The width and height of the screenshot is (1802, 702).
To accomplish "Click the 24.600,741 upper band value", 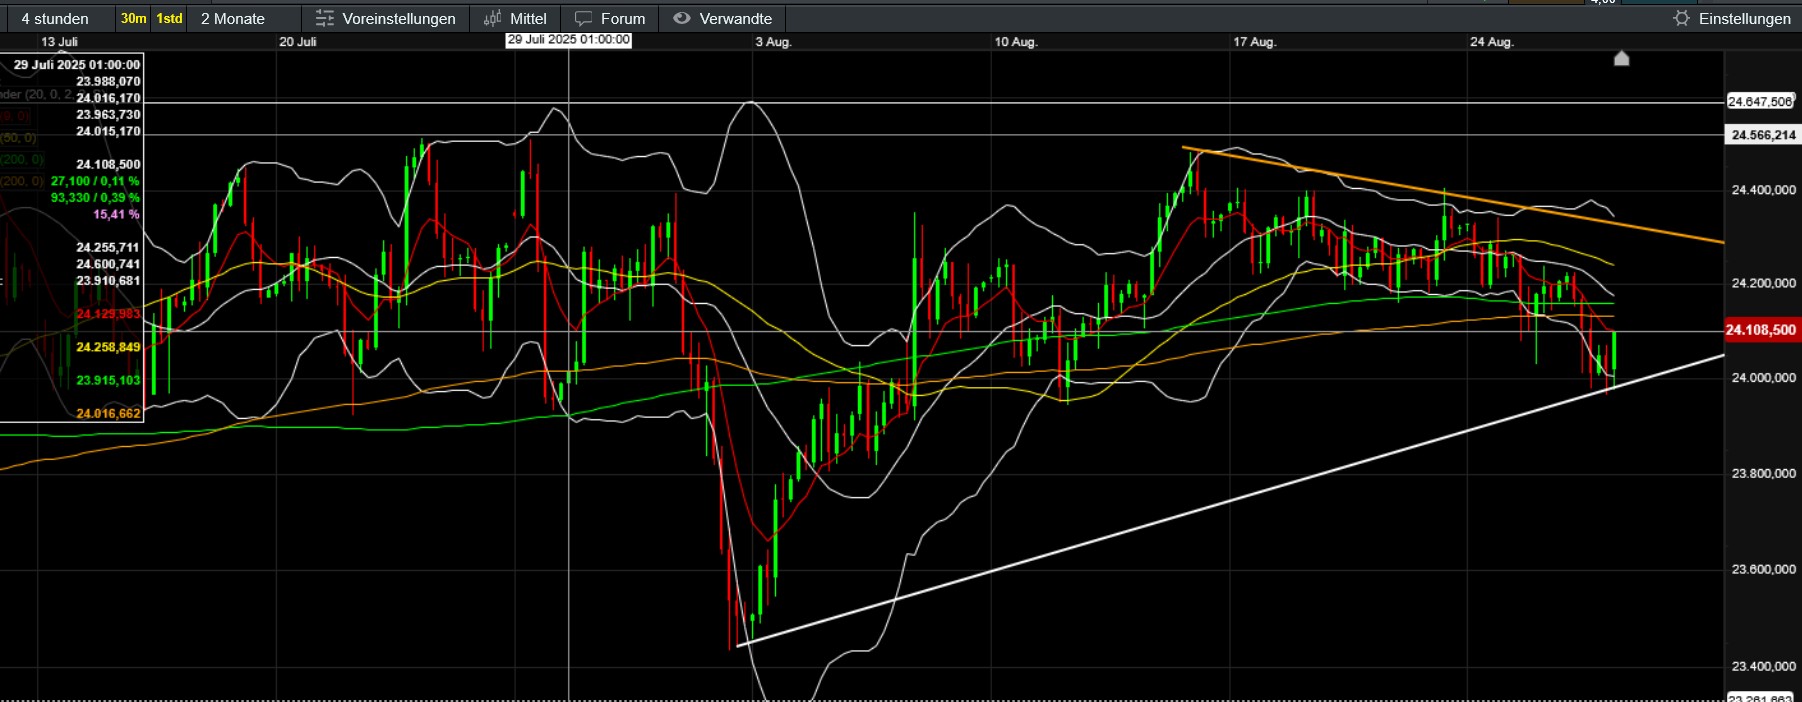I will click(x=108, y=264).
